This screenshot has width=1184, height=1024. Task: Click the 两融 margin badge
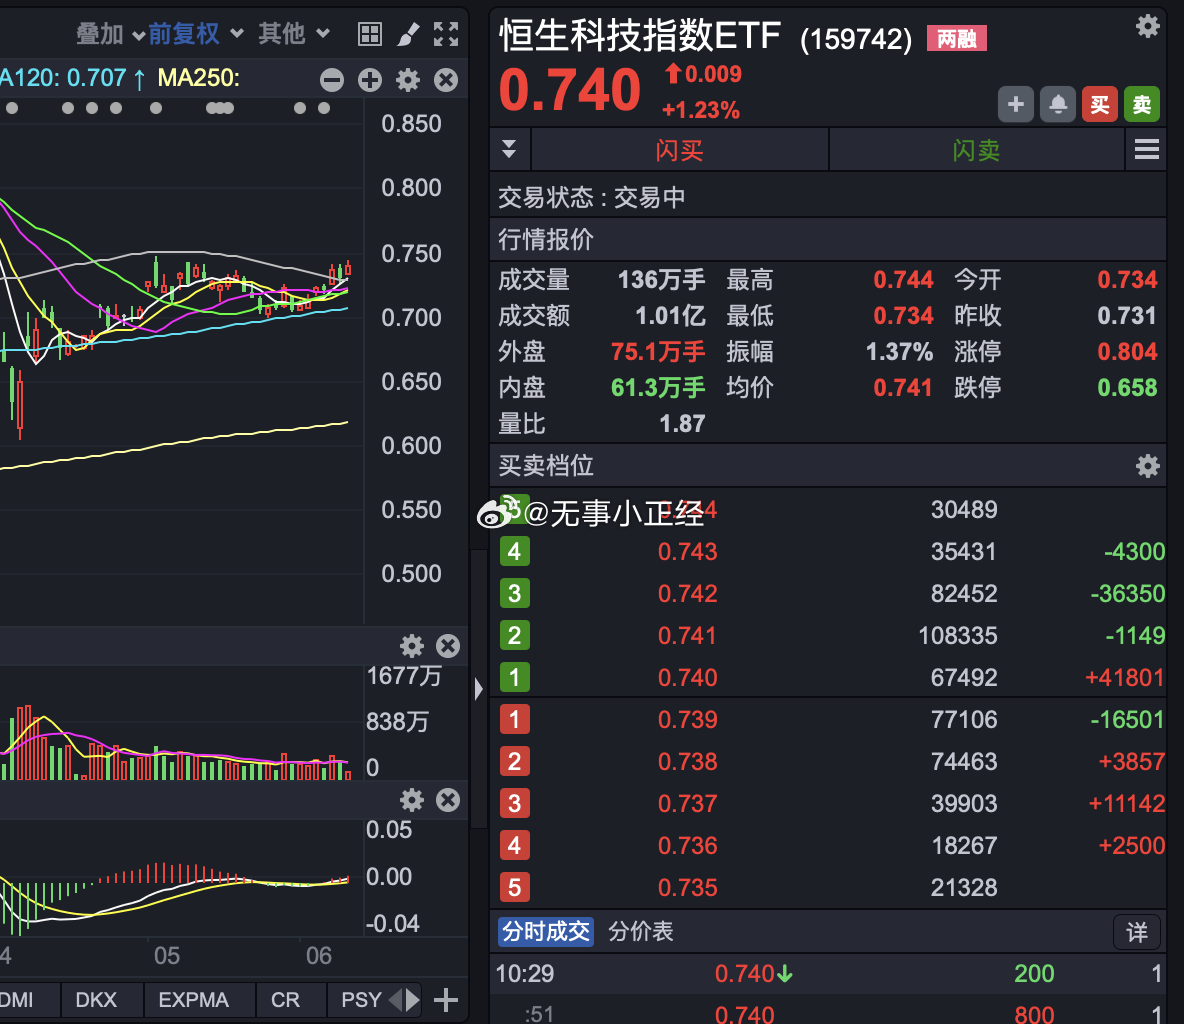click(x=957, y=39)
